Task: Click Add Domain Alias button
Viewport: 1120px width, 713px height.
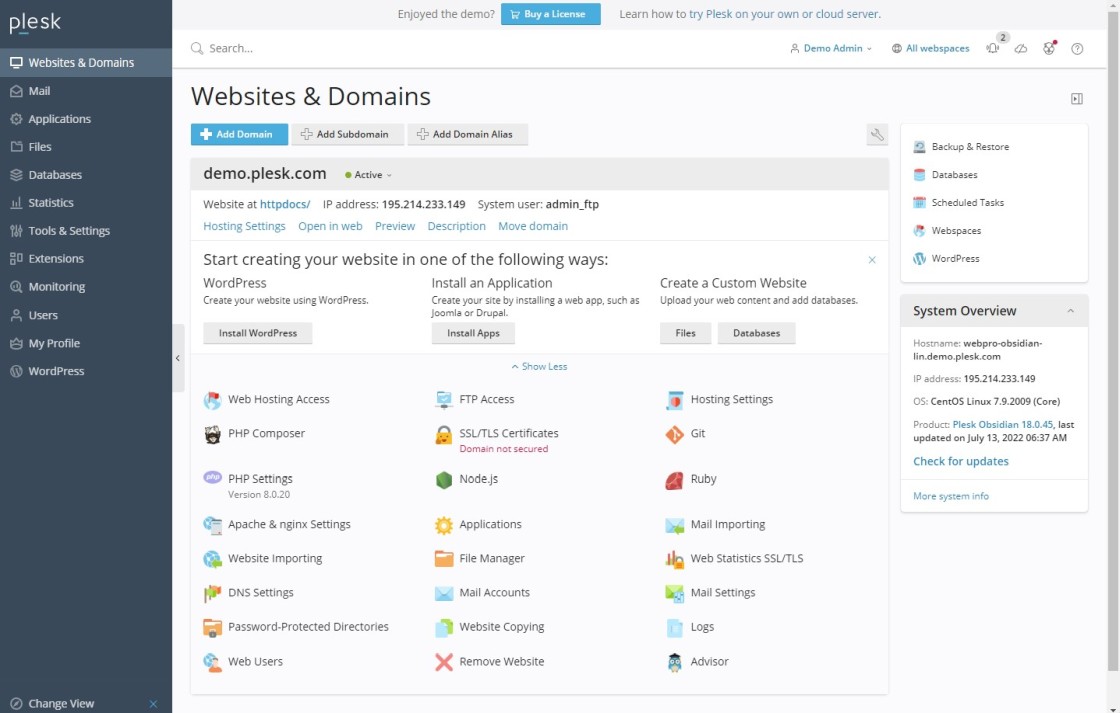Action: (467, 134)
